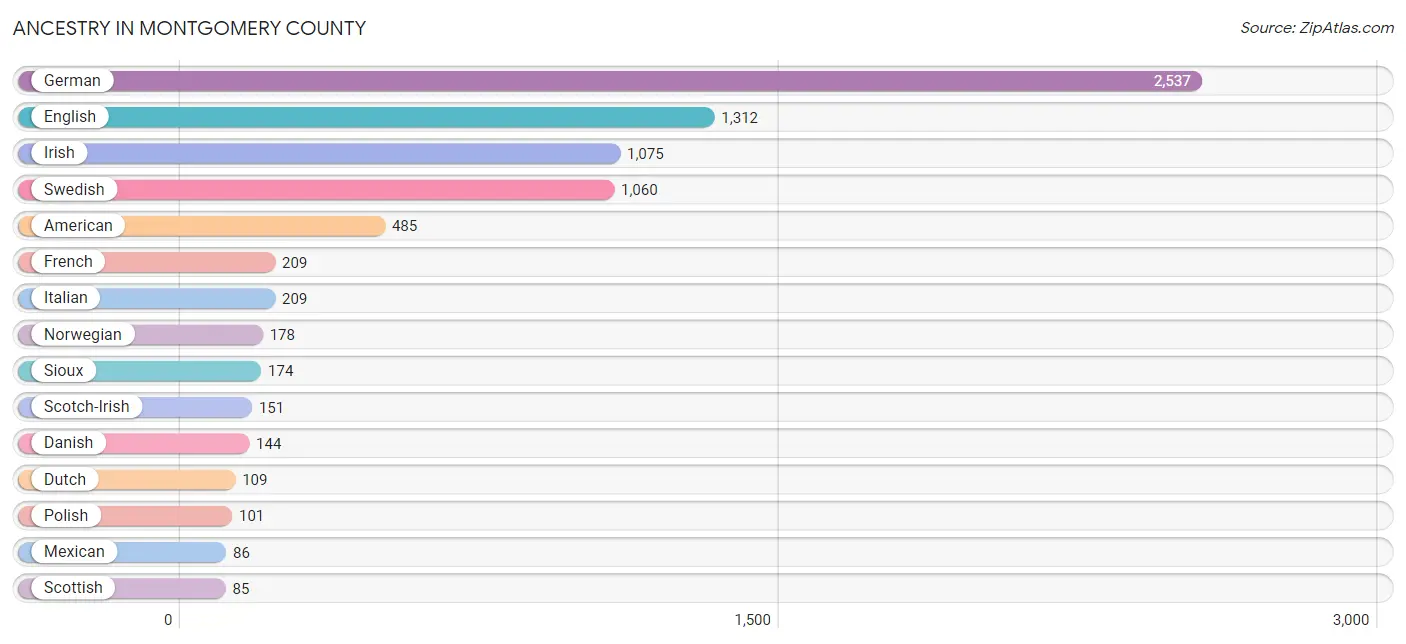1406x644 pixels.
Task: Select the Dutch ancestry label
Action: click(x=65, y=480)
